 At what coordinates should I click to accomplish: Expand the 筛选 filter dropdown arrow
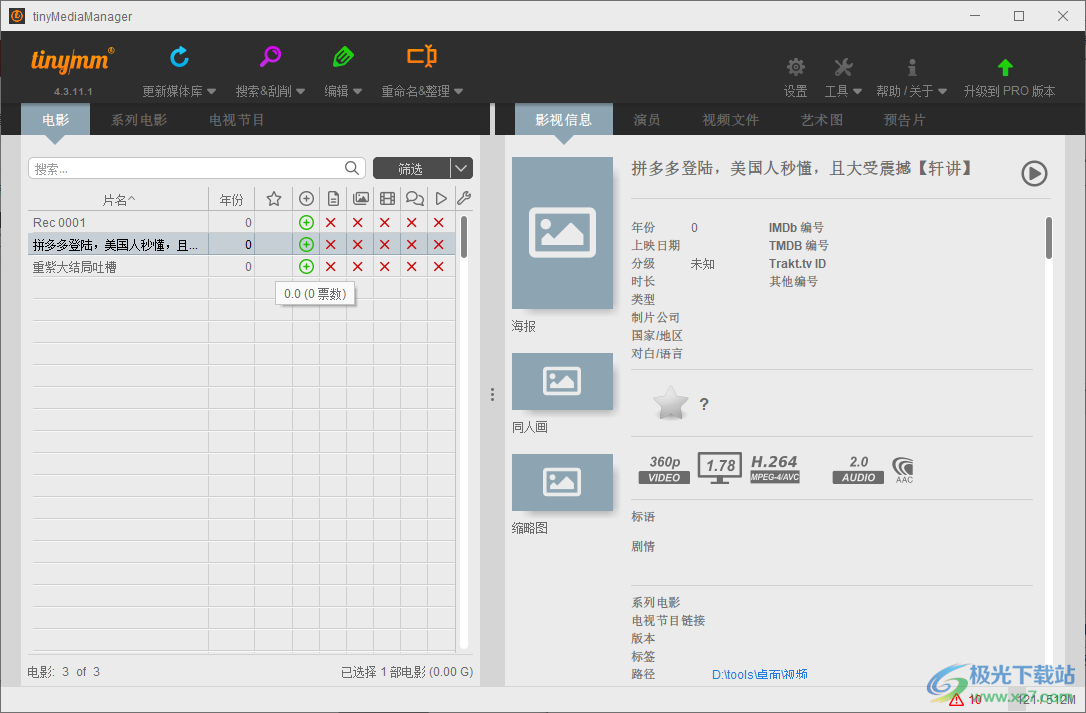(x=461, y=168)
